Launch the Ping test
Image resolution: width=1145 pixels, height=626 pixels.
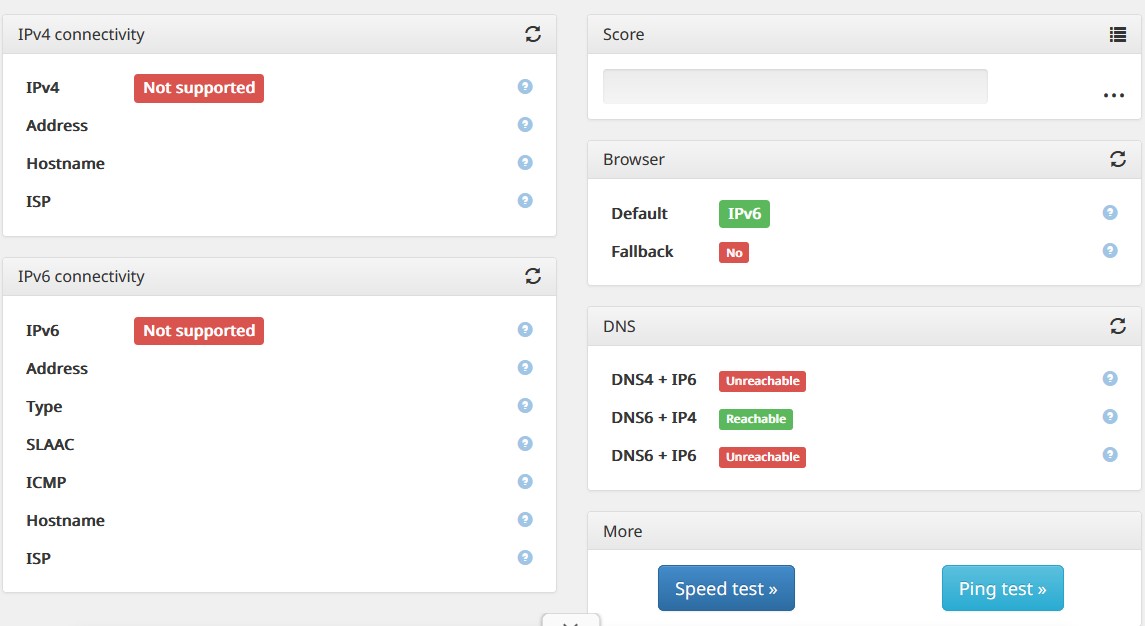(1002, 589)
